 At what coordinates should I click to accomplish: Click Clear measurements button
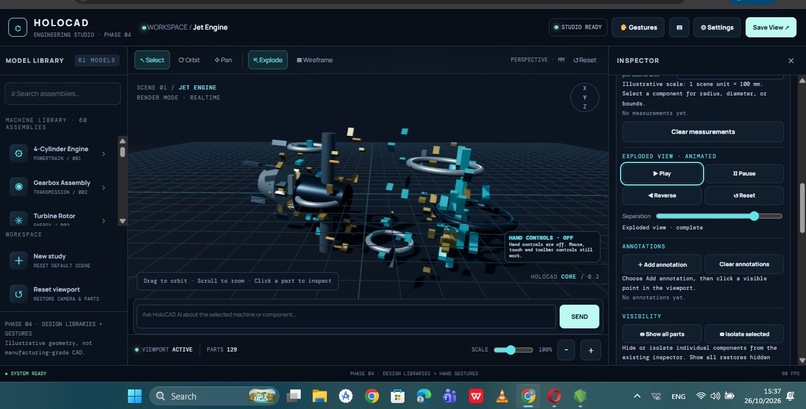[x=703, y=132]
